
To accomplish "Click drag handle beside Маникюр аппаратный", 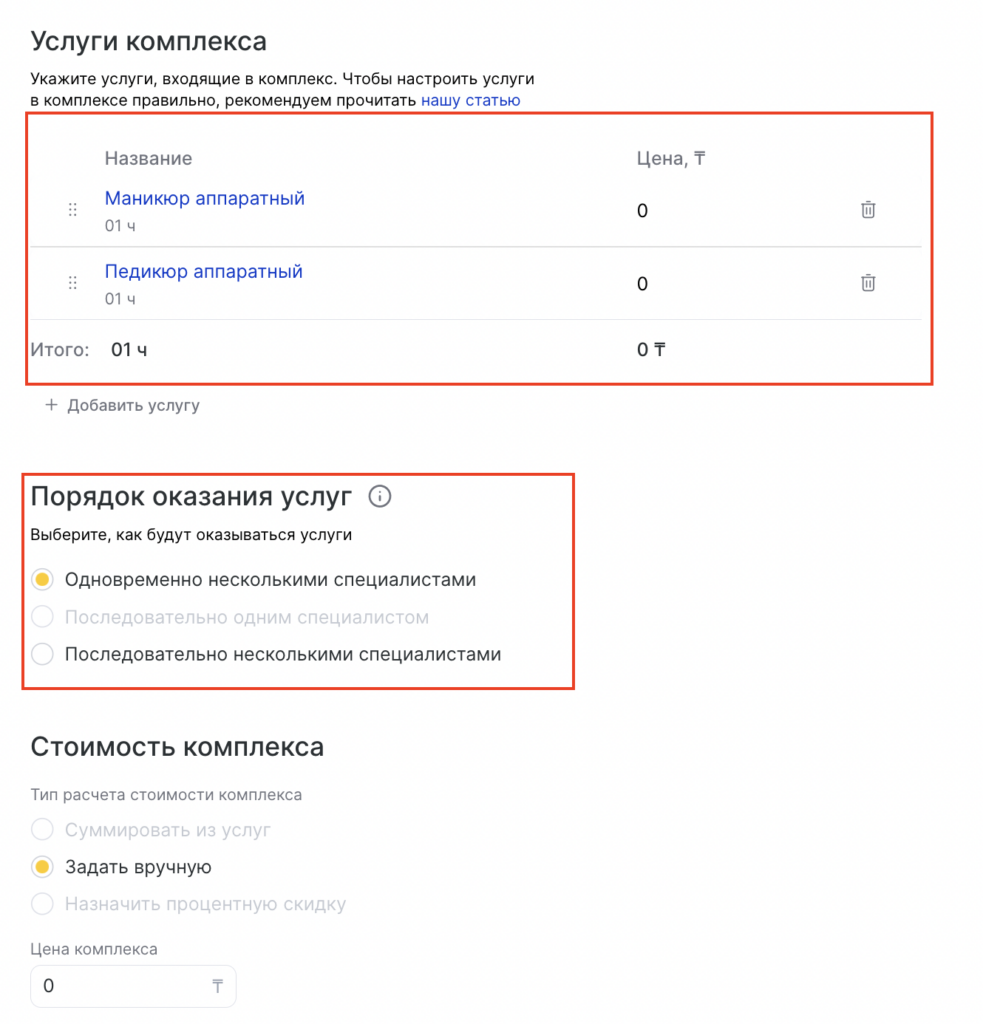I will [72, 210].
